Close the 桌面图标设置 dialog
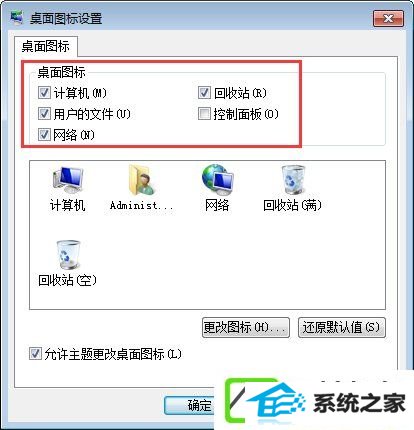Viewport: 414px width, 430px height. (x=388, y=18)
